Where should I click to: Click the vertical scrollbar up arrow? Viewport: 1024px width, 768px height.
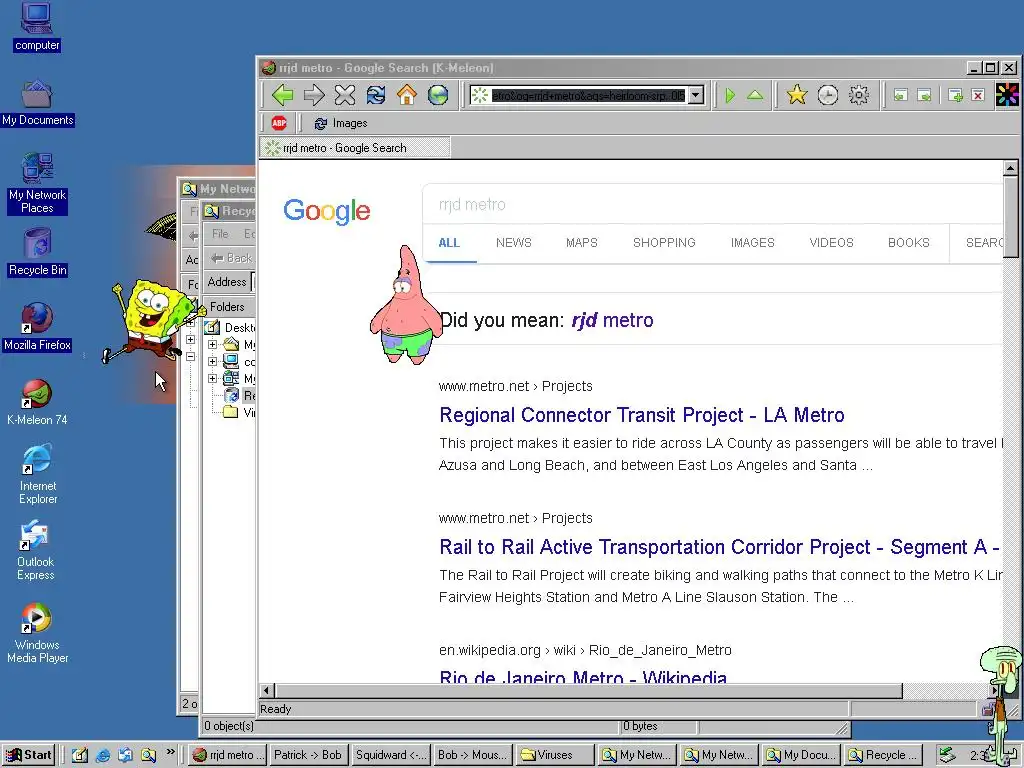point(1010,168)
